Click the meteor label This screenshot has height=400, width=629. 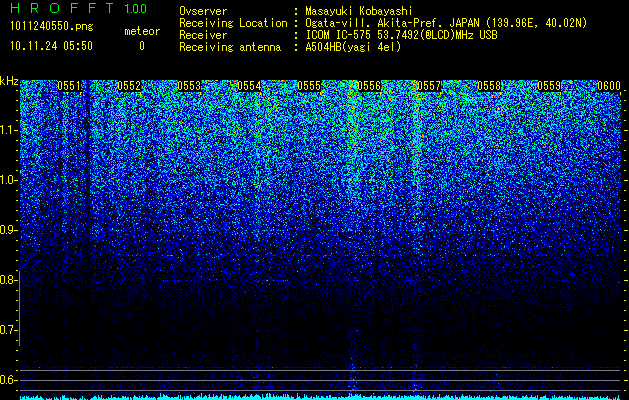(142, 31)
